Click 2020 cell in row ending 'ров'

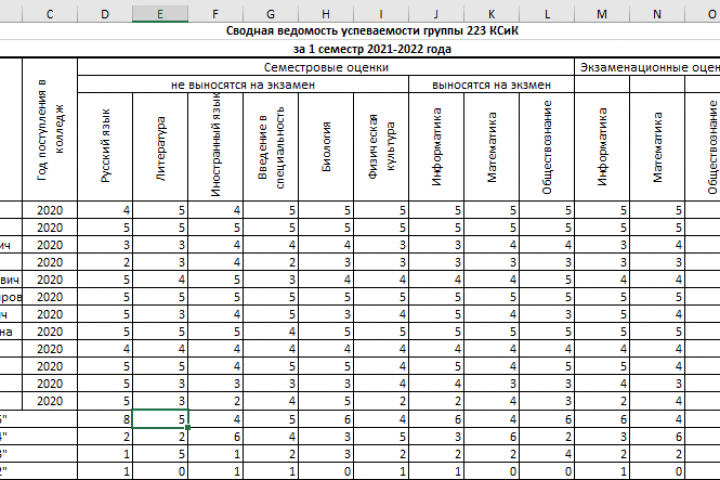coord(50,297)
